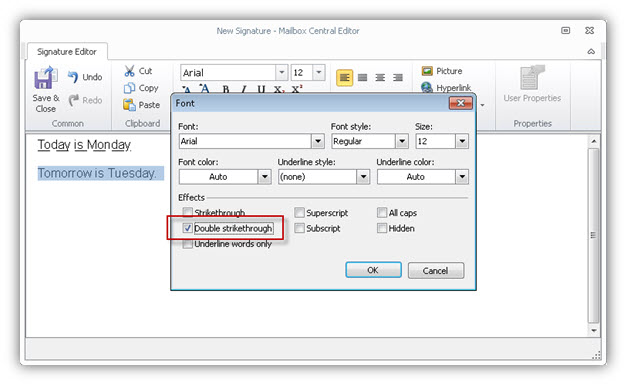This screenshot has width=627, height=385.
Task: Open the Size dropdown in dialog
Action: coord(462,141)
